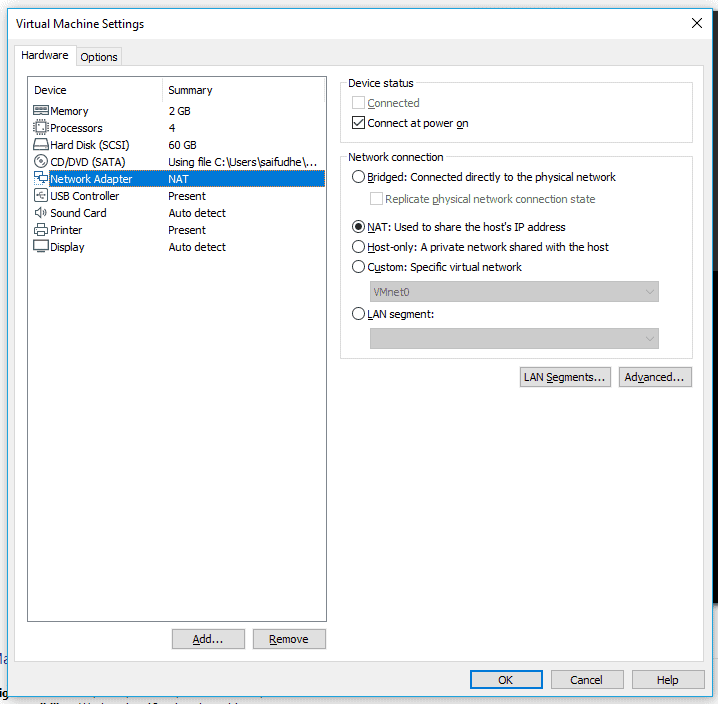Select the USB Controller label

[x=85, y=196]
